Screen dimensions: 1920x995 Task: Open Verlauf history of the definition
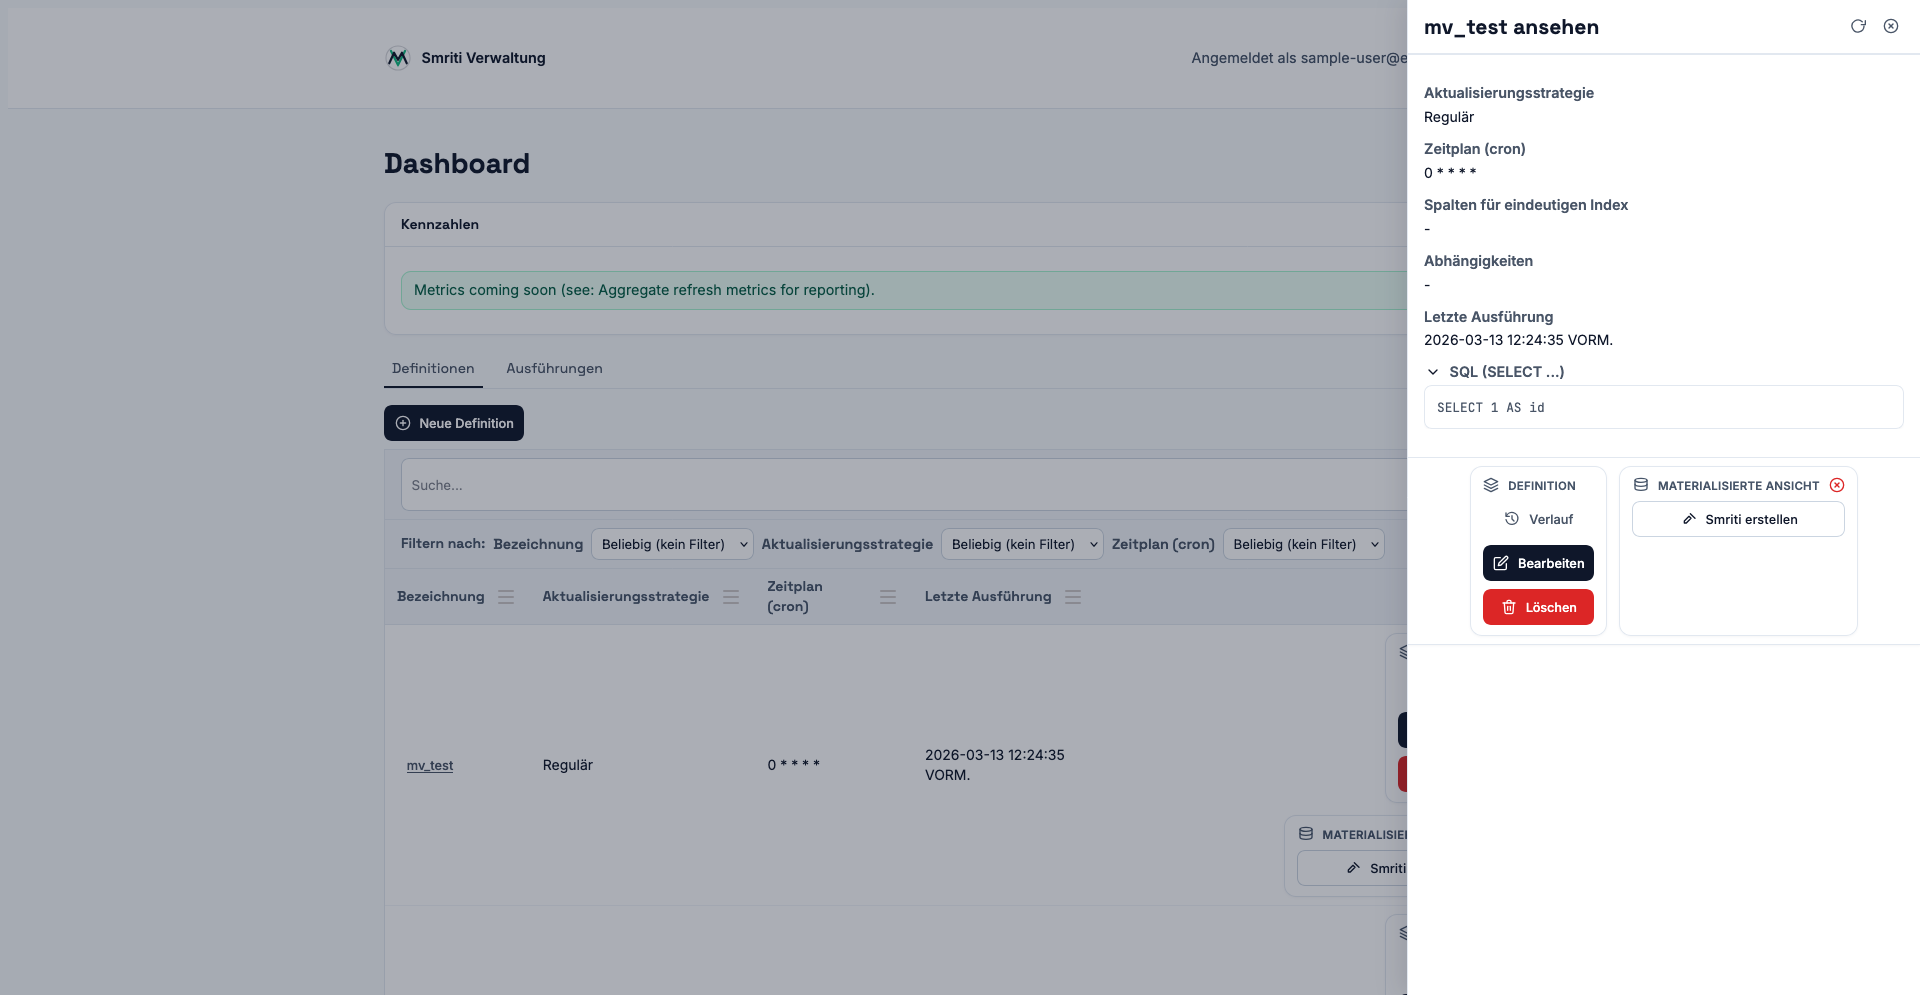click(1539, 519)
